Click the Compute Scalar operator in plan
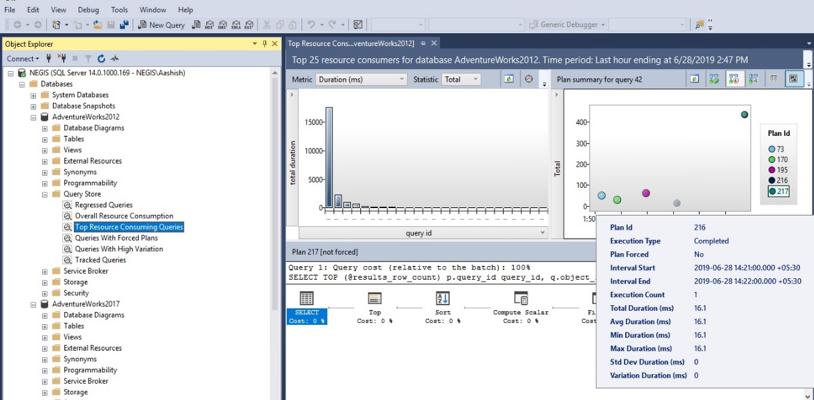814x400 pixels. tap(520, 308)
